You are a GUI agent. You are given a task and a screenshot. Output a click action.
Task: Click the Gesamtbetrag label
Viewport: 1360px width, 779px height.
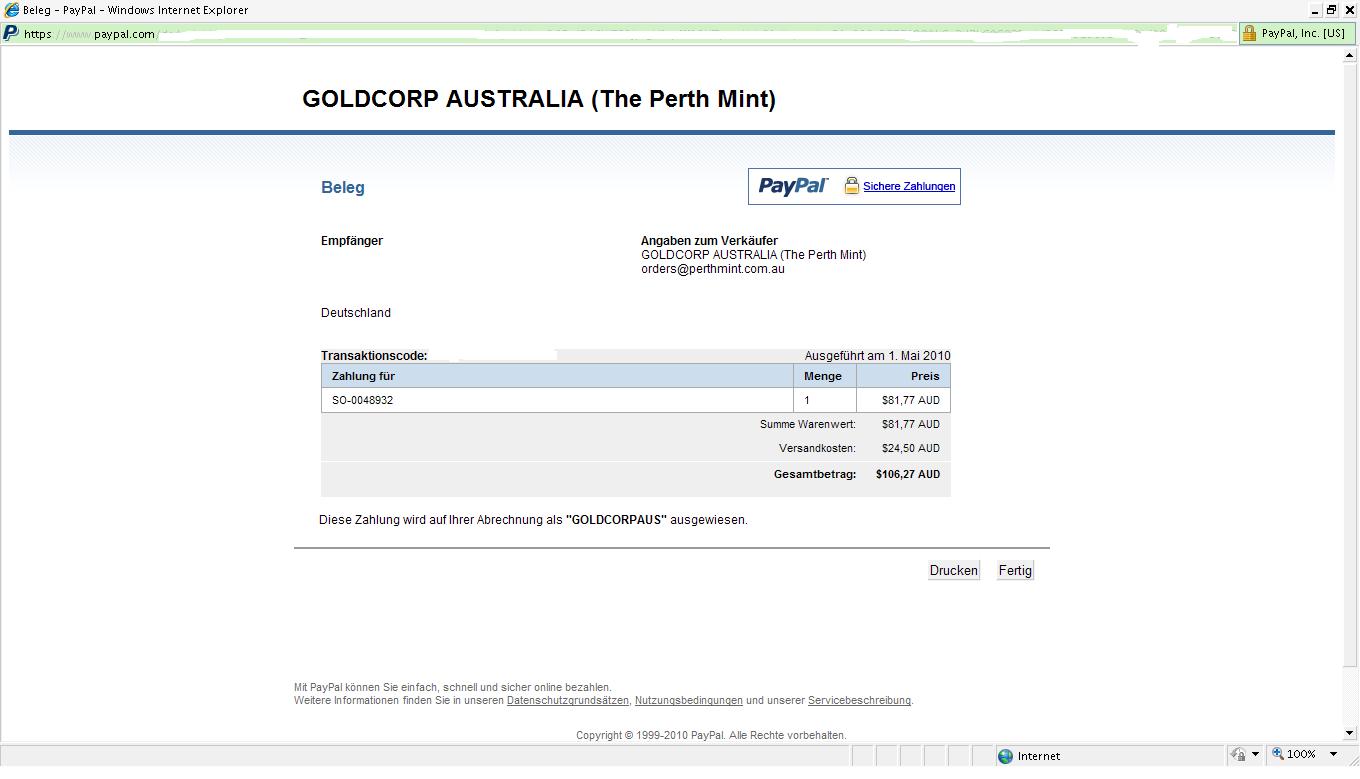click(815, 474)
